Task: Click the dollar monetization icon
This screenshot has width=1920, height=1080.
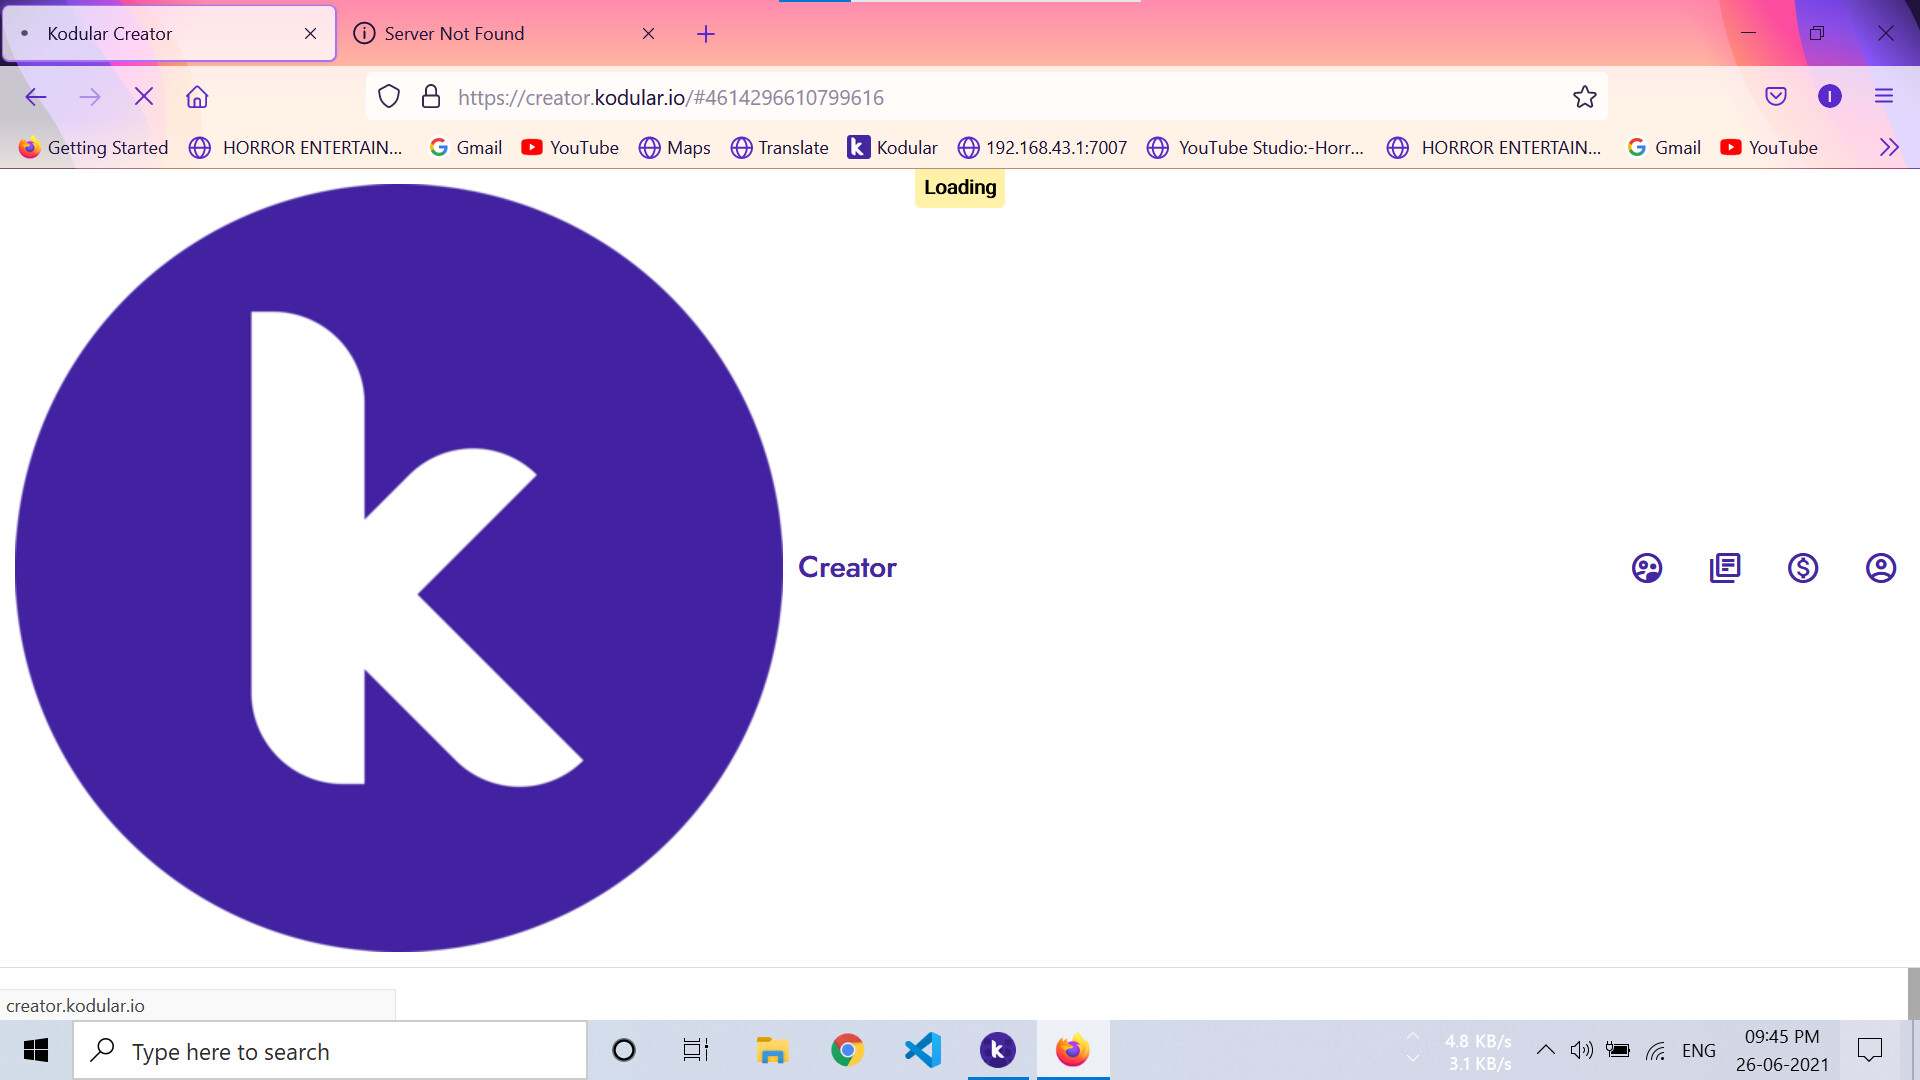Action: 1802,568
